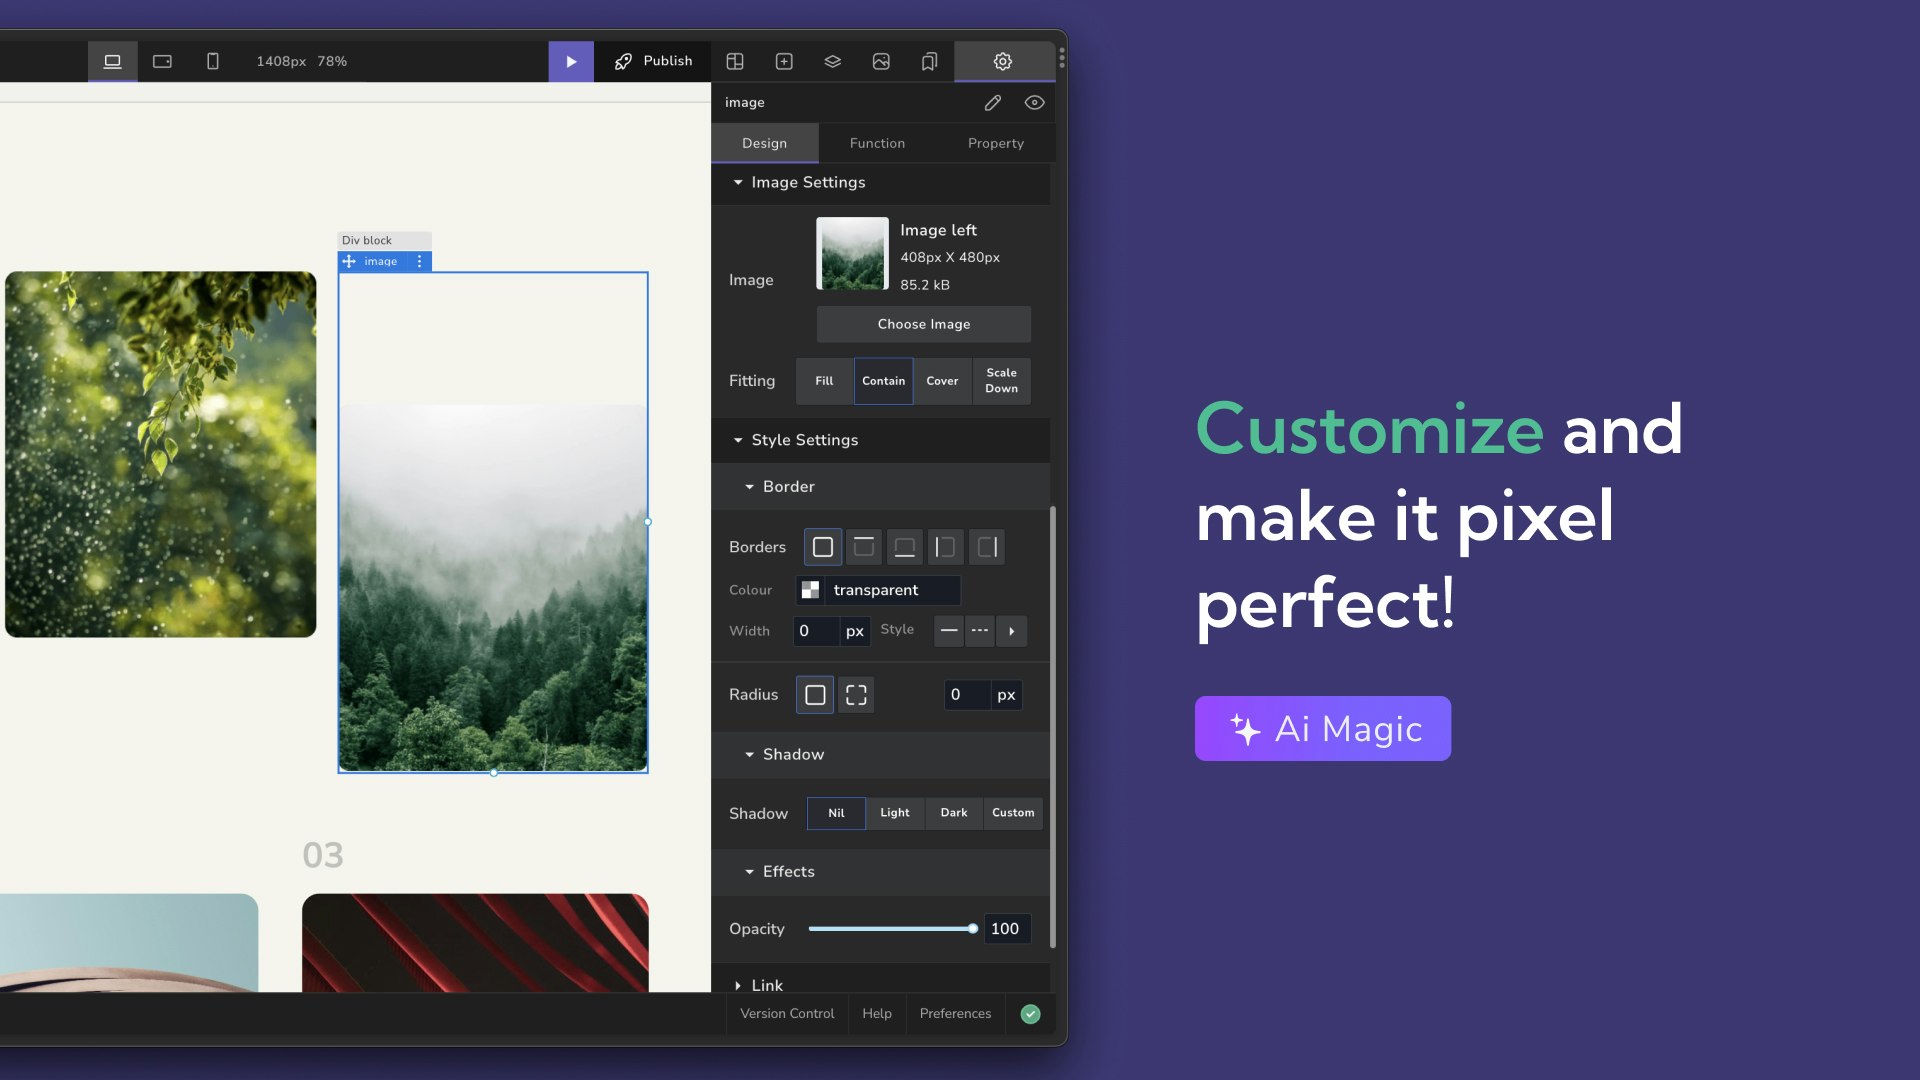
Task: Set fitting to Fill
Action: click(824, 381)
